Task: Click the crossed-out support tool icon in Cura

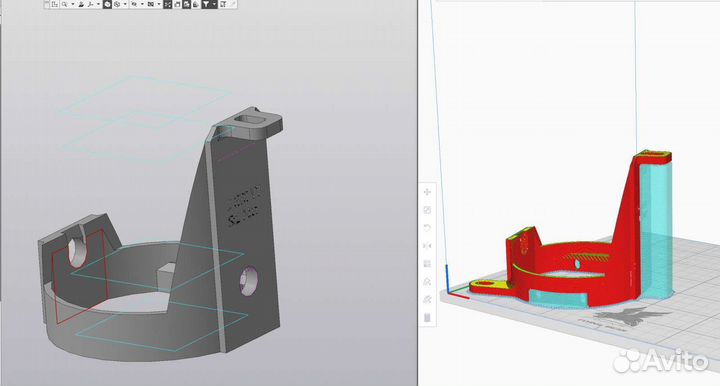Action: [x=427, y=300]
